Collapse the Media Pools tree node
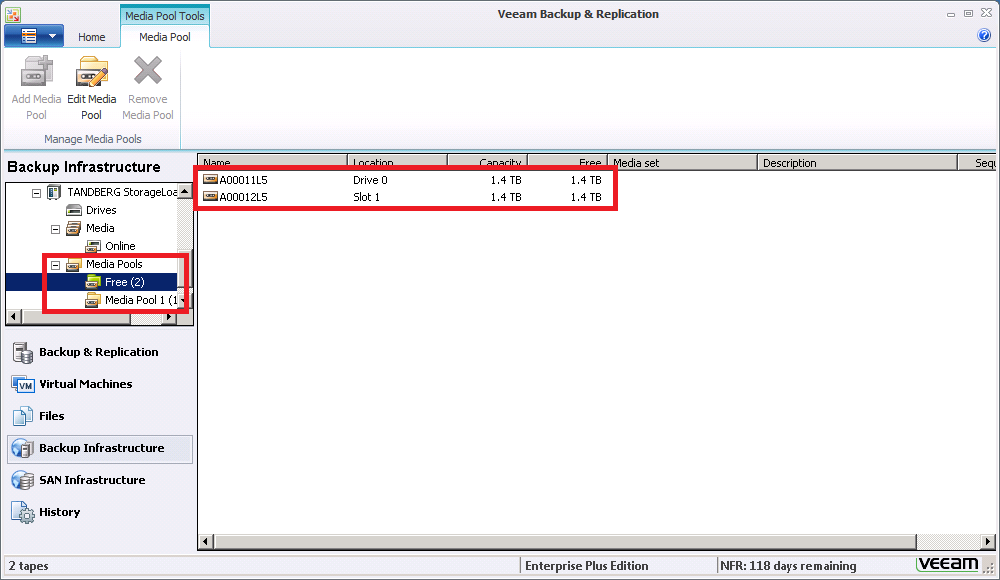The image size is (1000, 580). [56, 265]
